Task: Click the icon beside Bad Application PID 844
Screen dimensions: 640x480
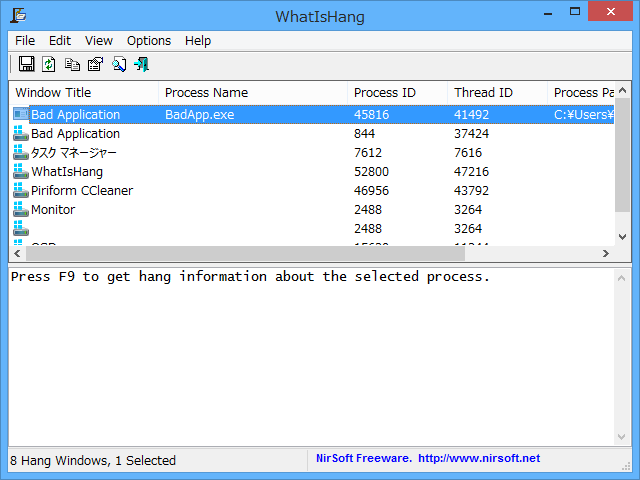Action: [x=21, y=133]
